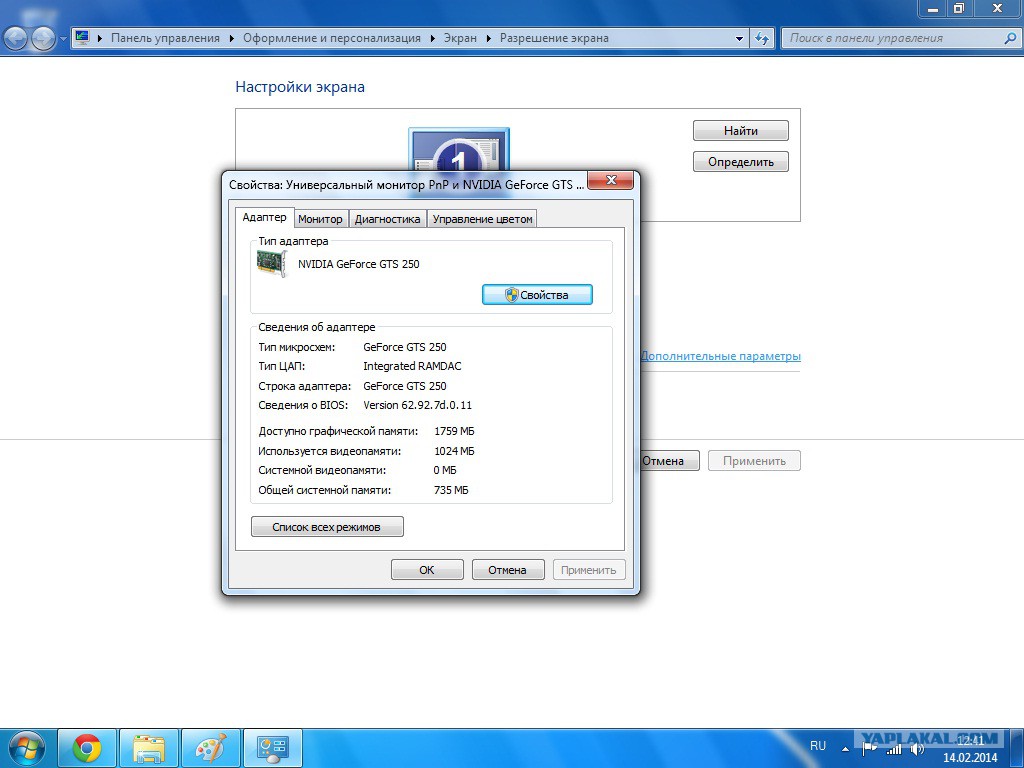Open address bar history dropdown arrow

tap(739, 39)
